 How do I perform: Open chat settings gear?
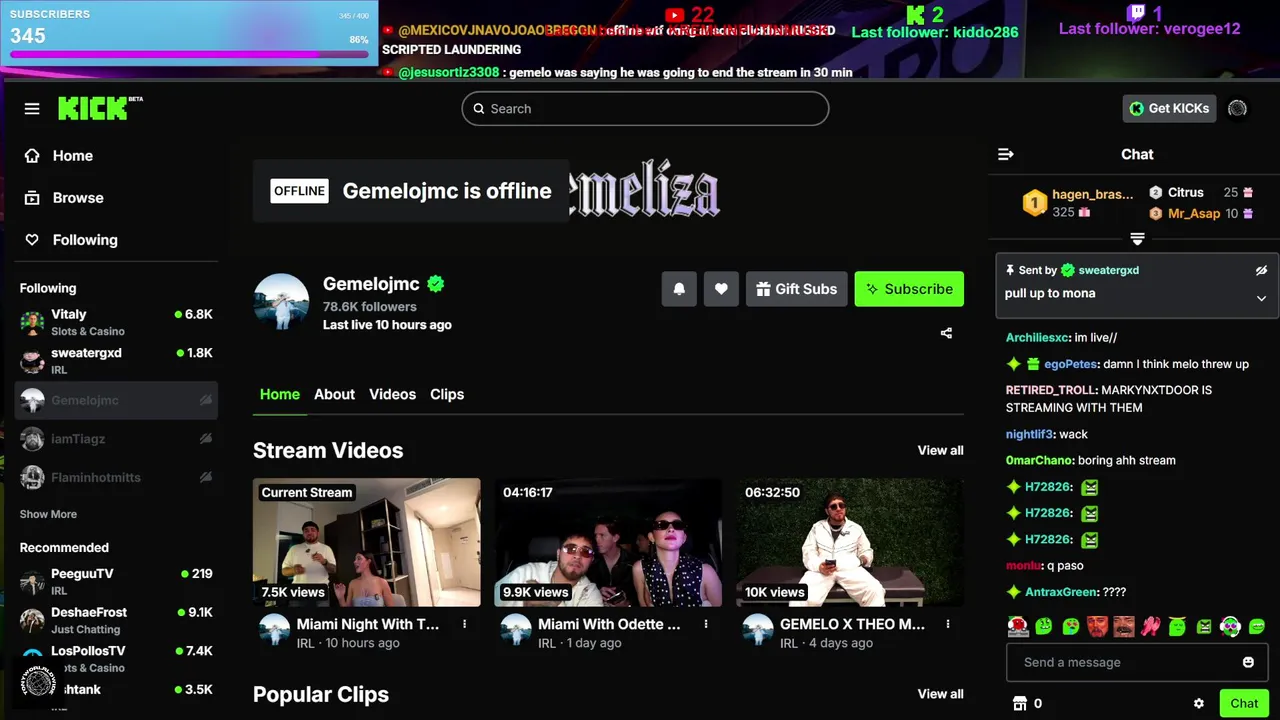[x=1199, y=703]
